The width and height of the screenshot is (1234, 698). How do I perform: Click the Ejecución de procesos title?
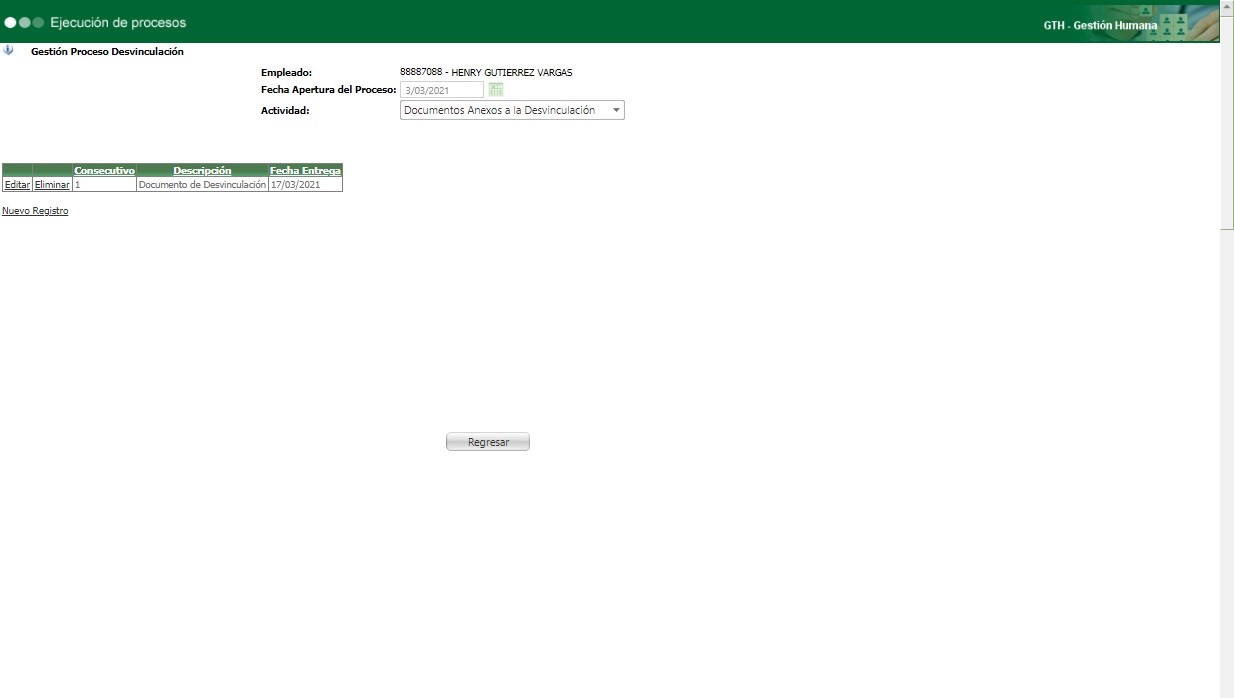118,22
